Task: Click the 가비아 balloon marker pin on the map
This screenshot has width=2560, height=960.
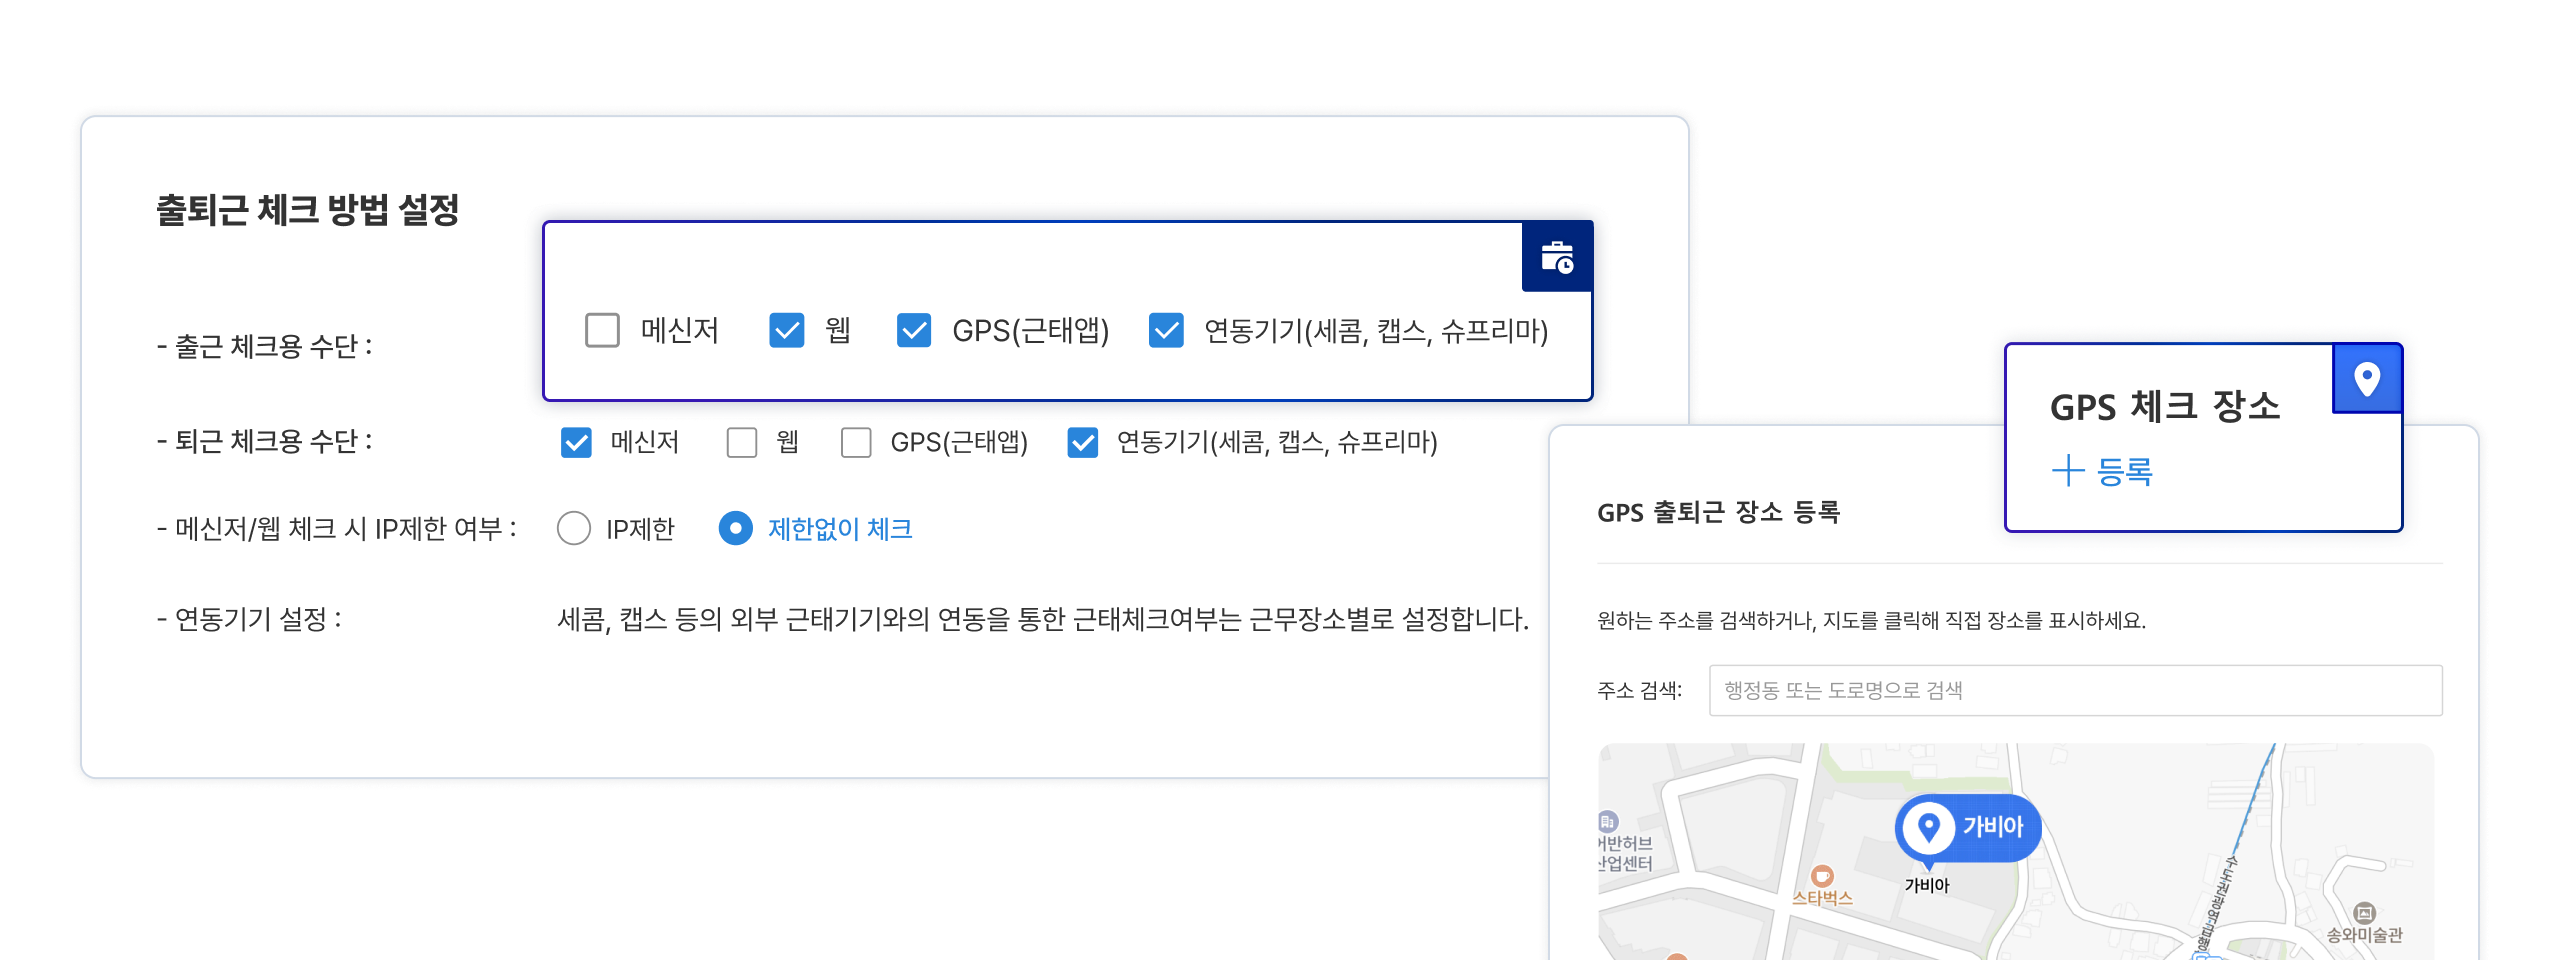Action: point(1967,827)
